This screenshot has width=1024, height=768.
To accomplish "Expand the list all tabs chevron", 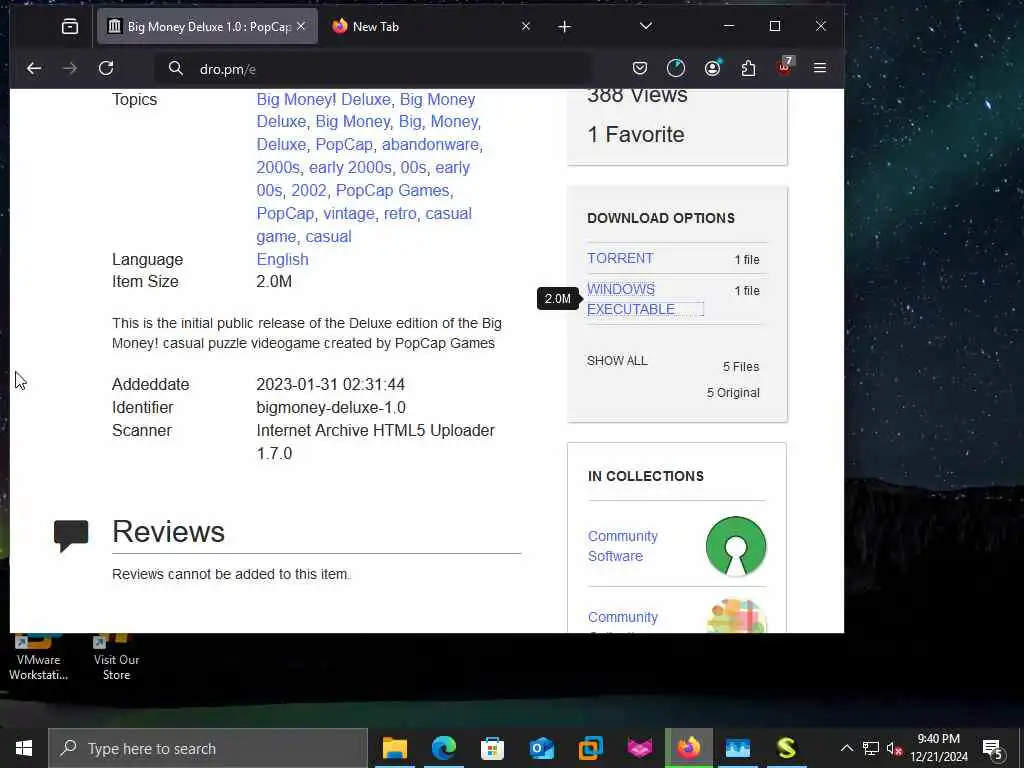I will [646, 26].
